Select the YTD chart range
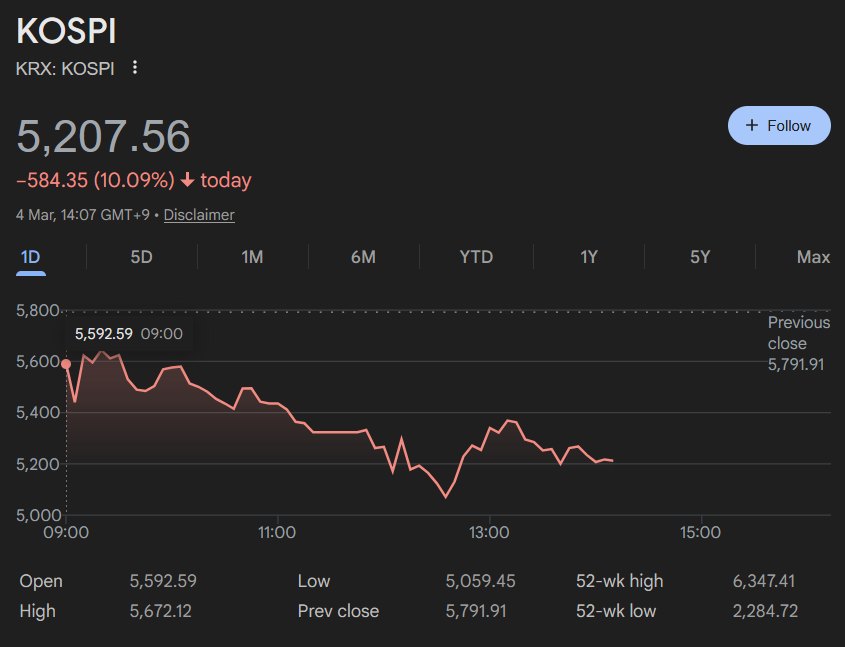 tap(476, 257)
